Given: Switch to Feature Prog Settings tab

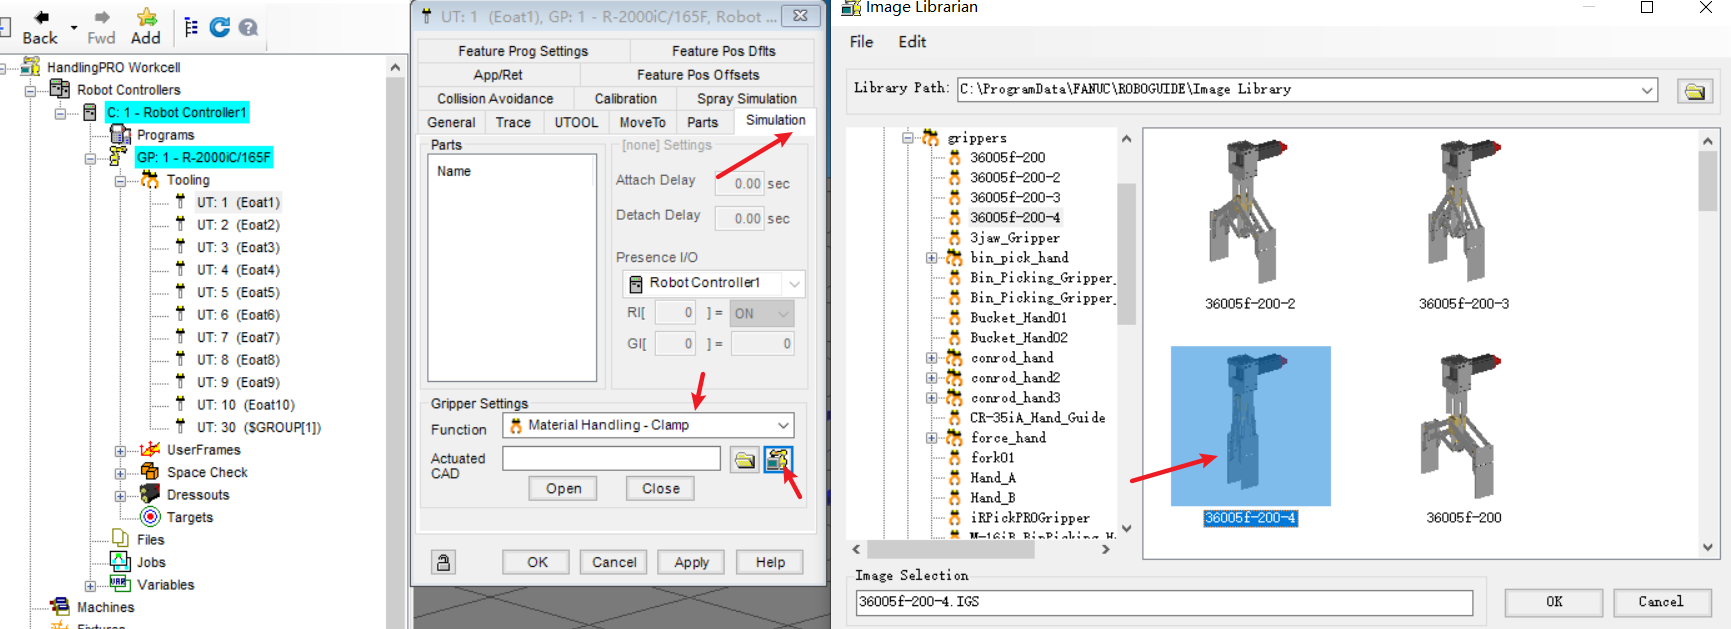Looking at the screenshot, I should (x=523, y=51).
